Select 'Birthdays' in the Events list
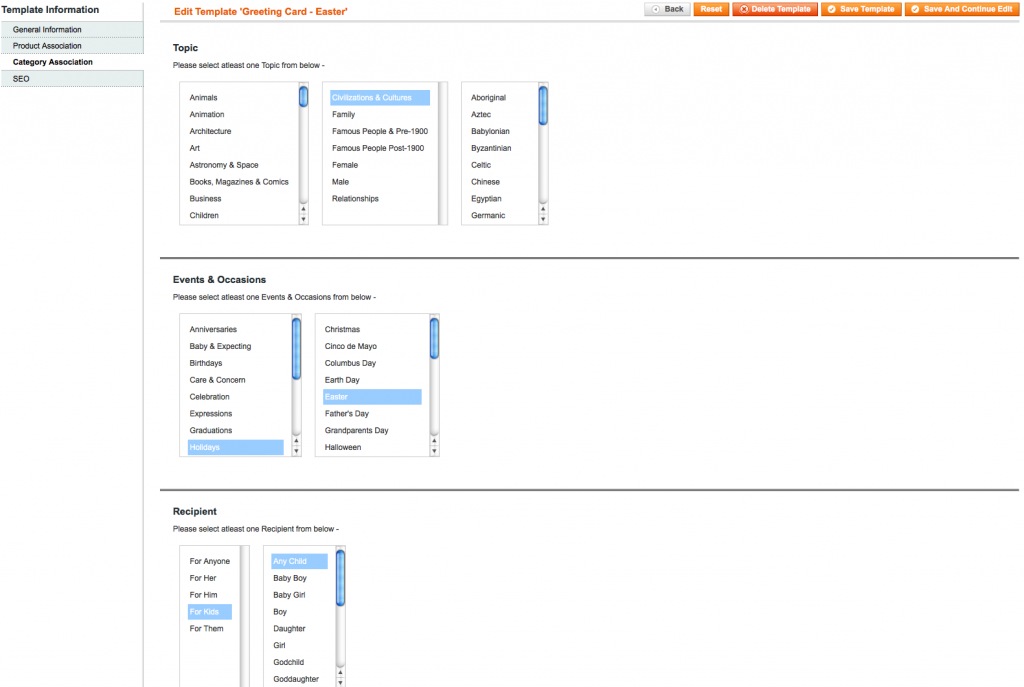Viewport: 1024px width, 687px height. coord(206,363)
